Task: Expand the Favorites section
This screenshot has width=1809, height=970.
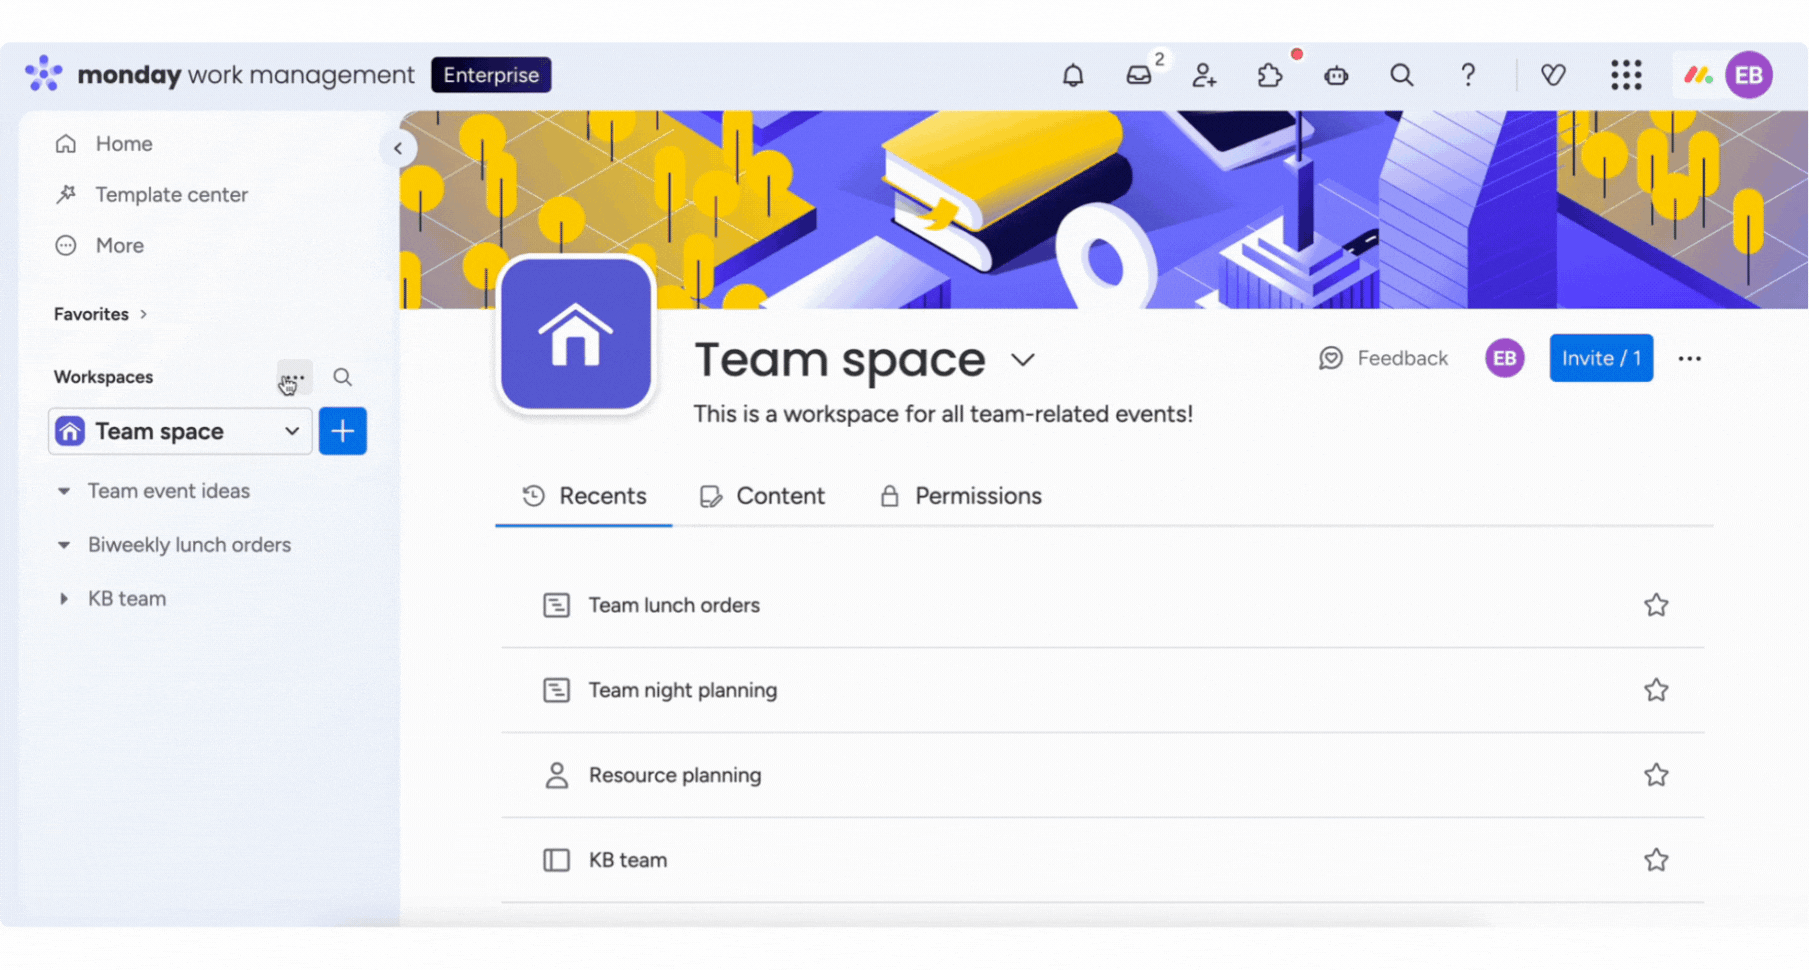Action: point(101,314)
